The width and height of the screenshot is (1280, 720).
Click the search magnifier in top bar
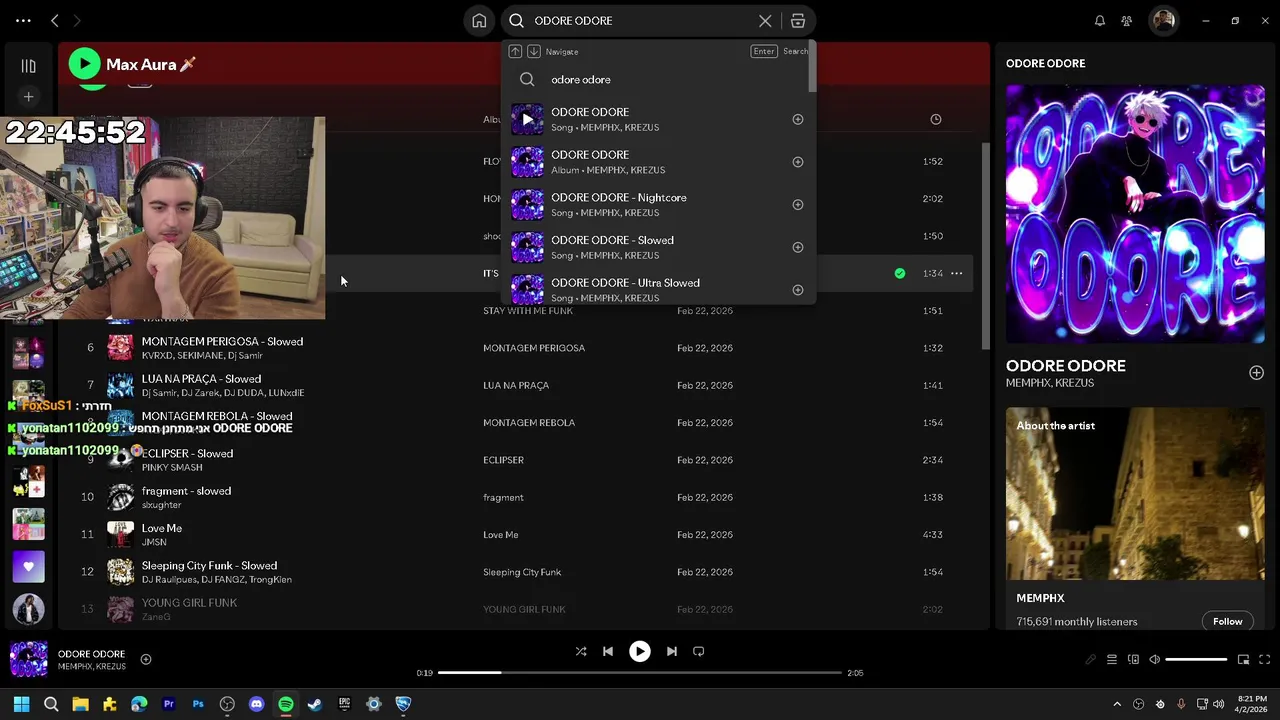click(517, 21)
